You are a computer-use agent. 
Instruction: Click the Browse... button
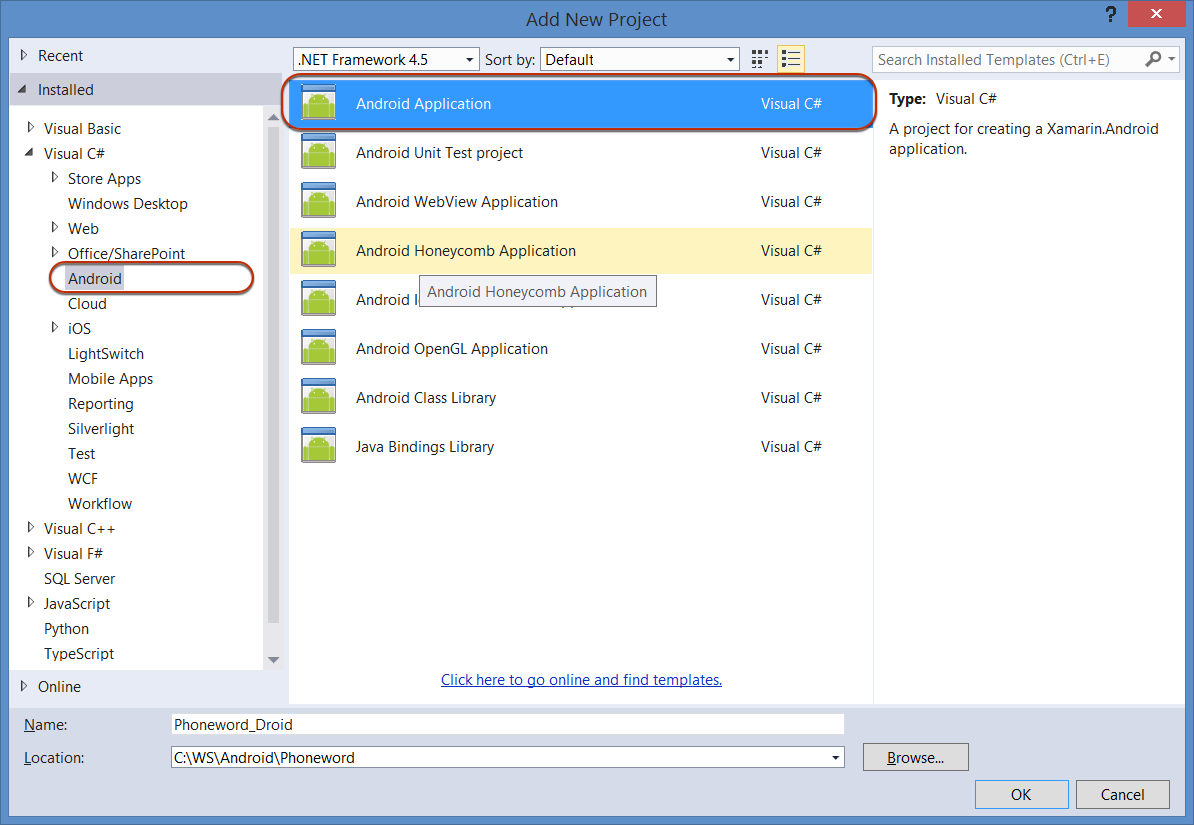click(x=915, y=758)
